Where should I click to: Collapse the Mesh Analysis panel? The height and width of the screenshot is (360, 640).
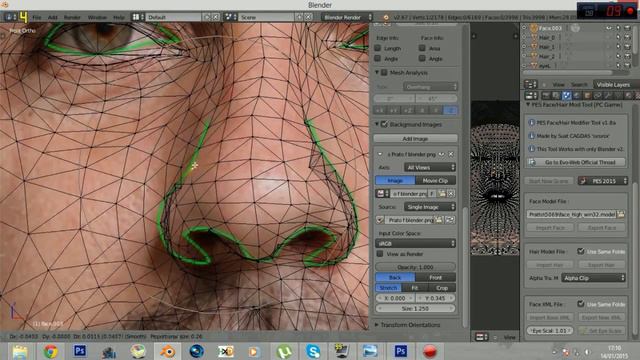tap(377, 72)
